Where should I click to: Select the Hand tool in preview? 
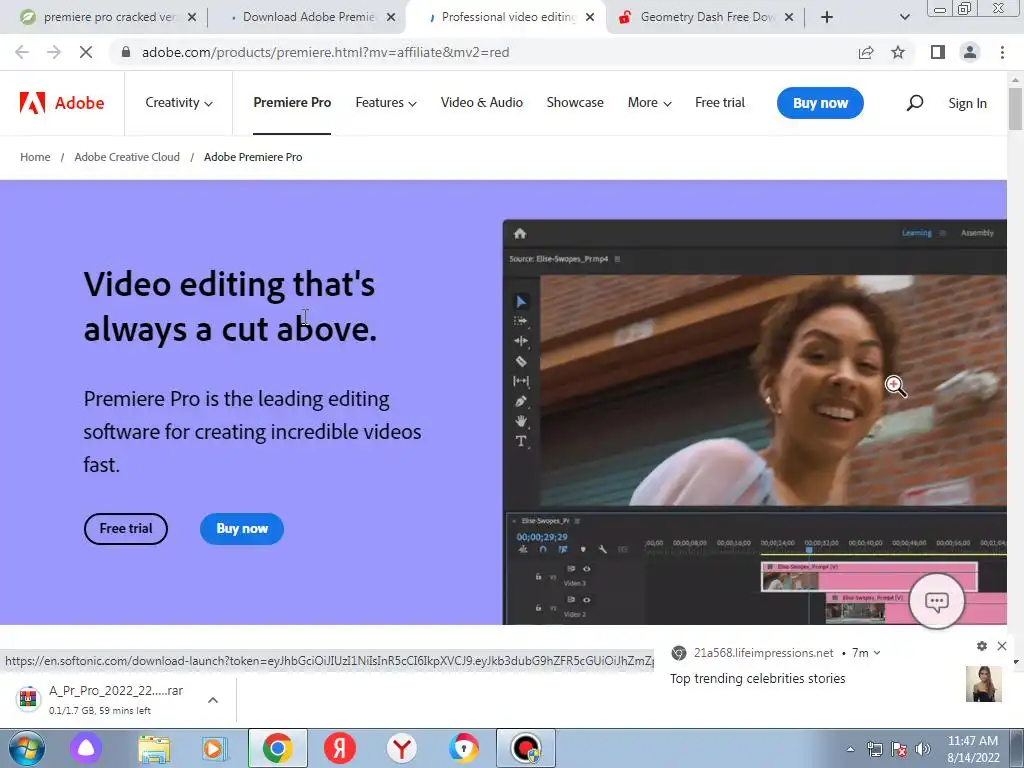(521, 421)
